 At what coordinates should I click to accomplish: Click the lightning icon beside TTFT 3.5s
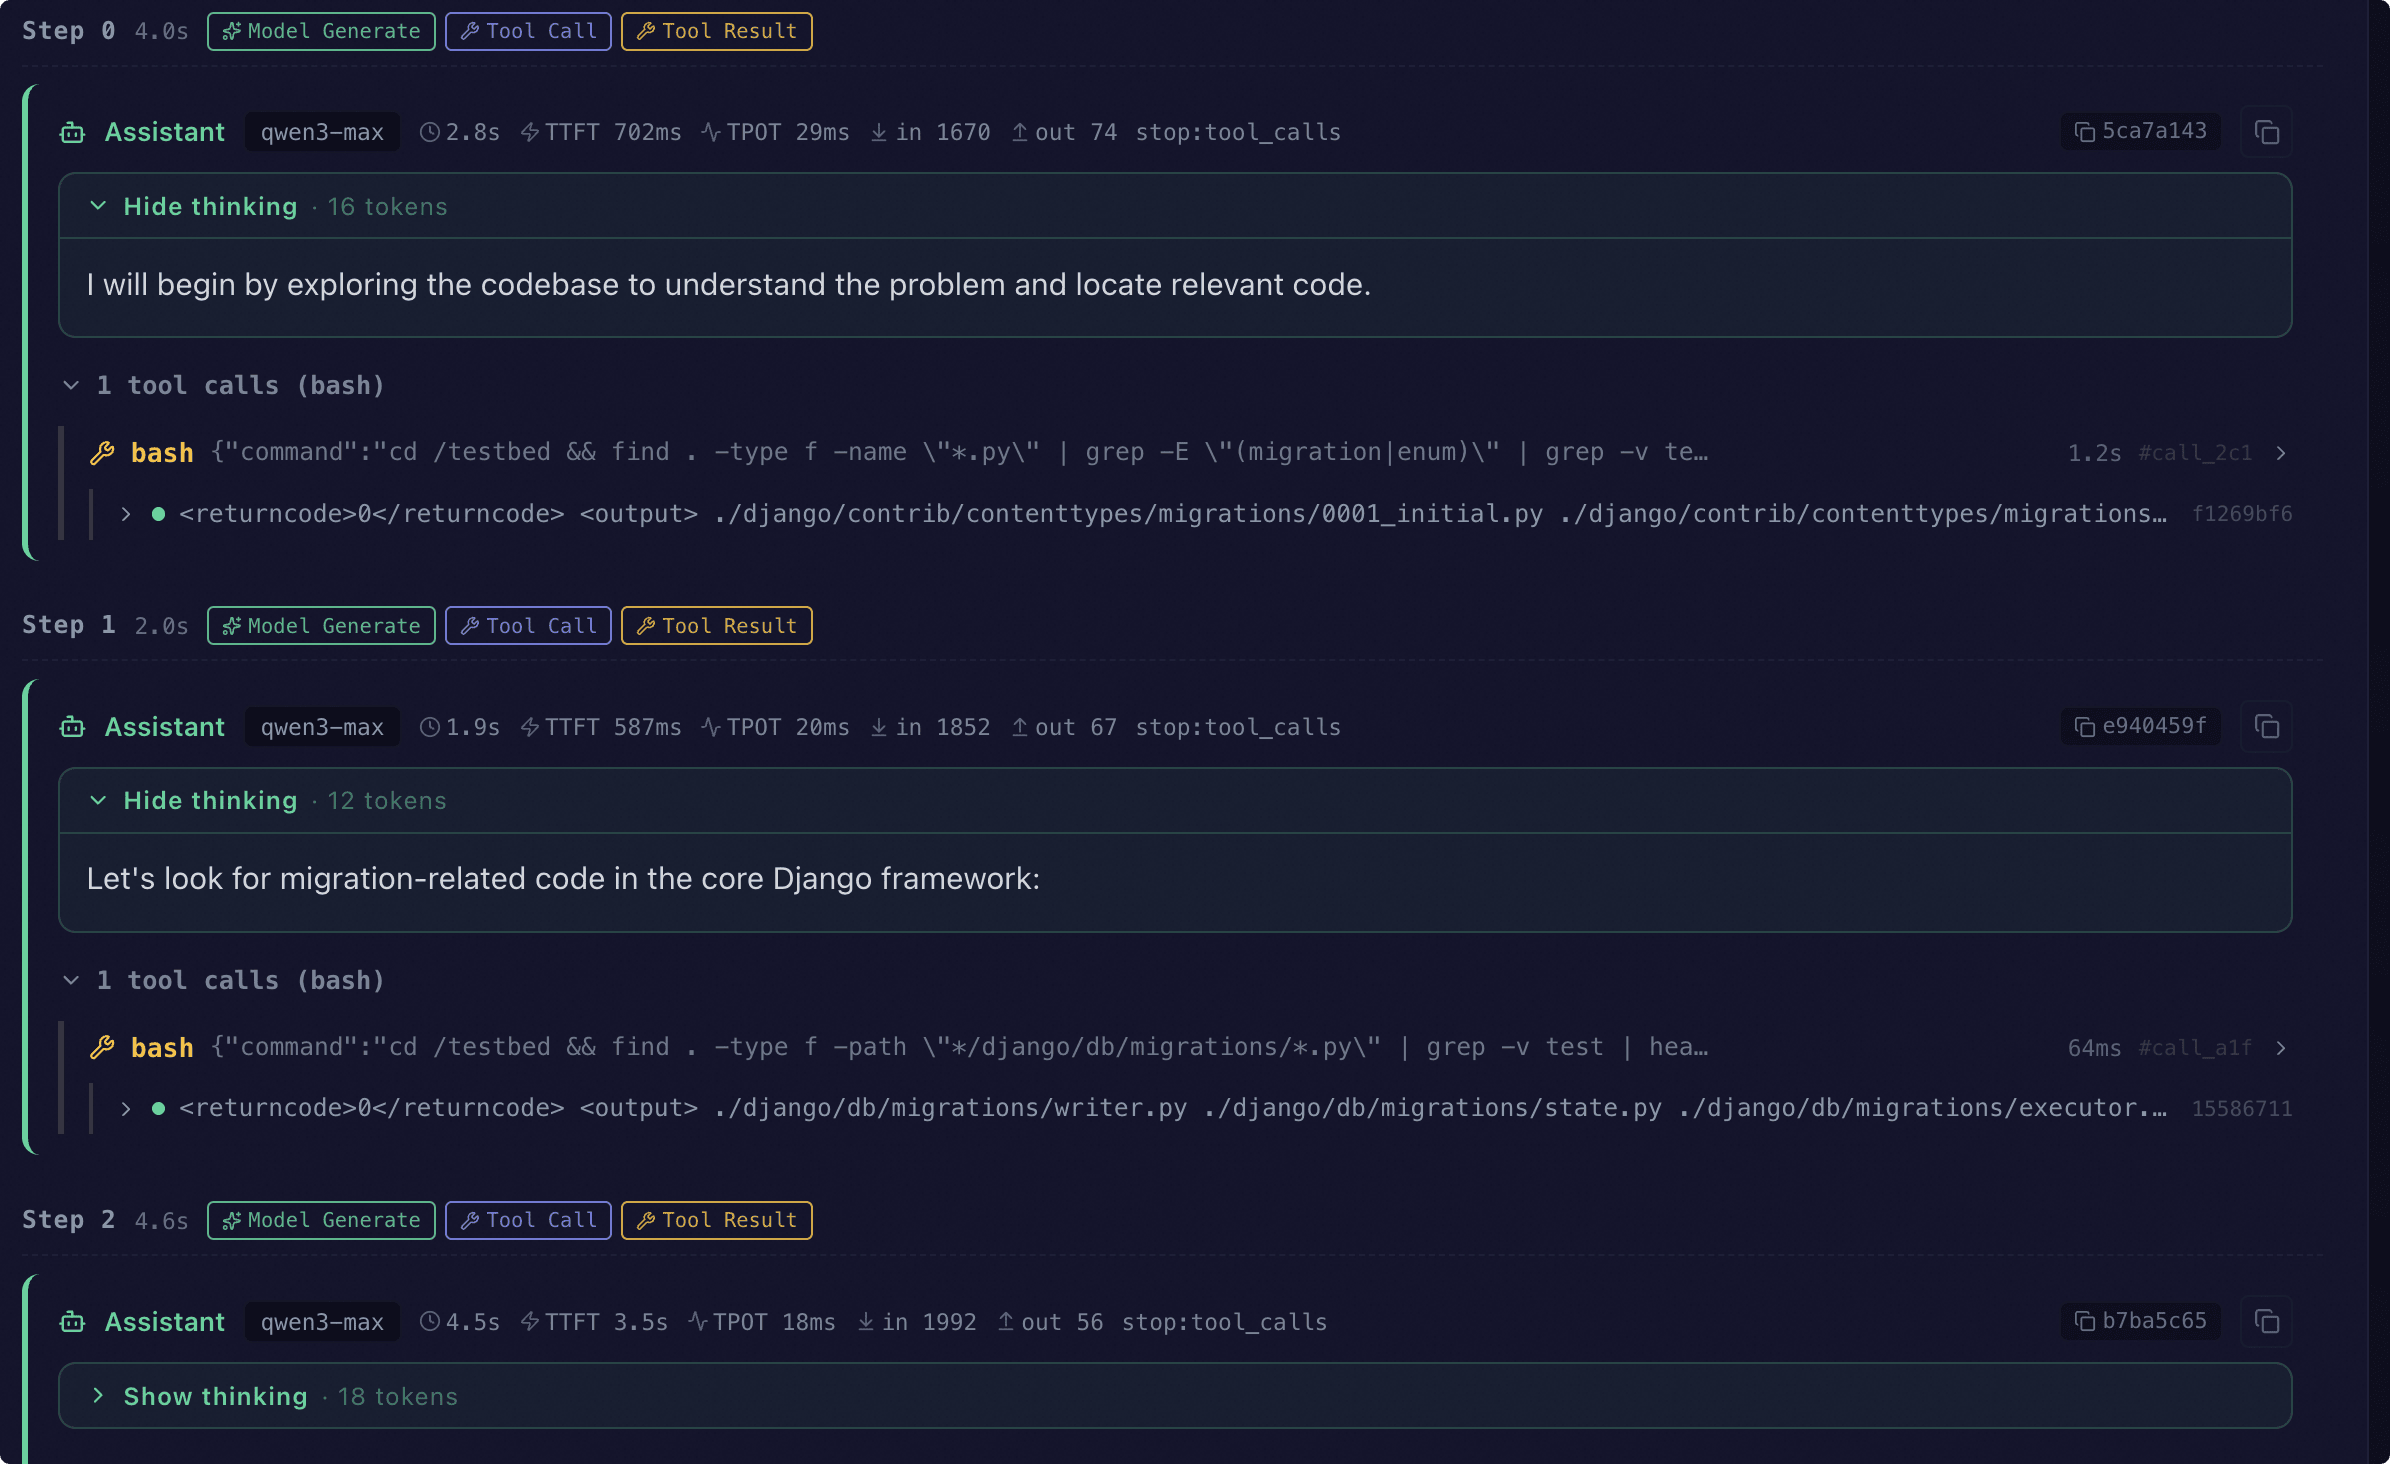point(530,1322)
